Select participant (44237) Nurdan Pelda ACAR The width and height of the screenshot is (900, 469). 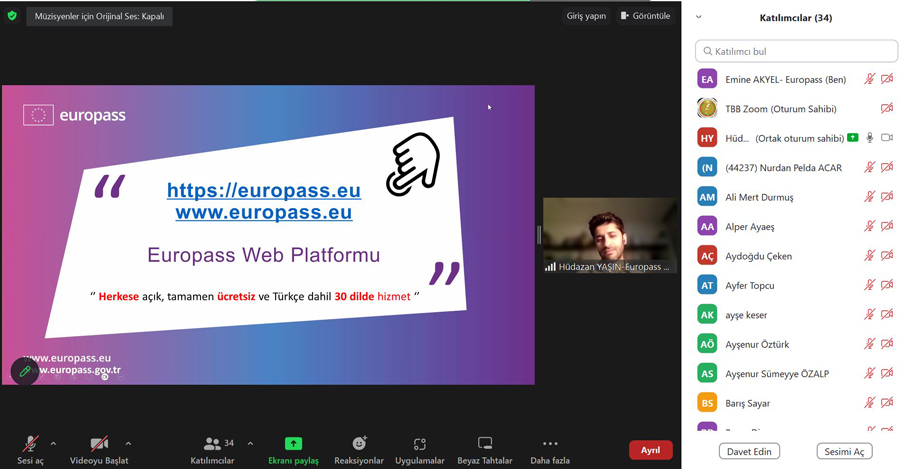(796, 168)
